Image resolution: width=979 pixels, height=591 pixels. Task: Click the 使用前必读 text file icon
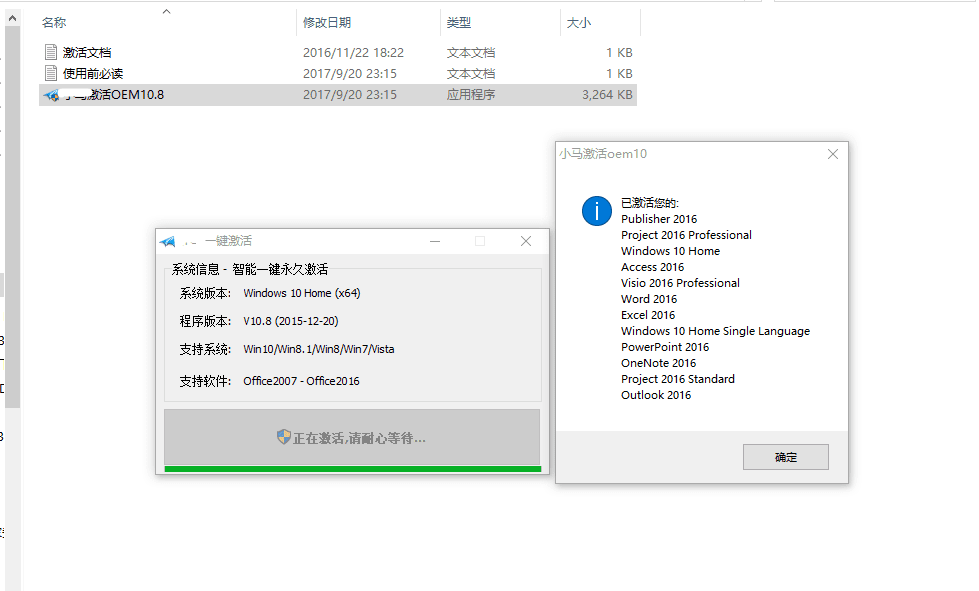point(51,73)
